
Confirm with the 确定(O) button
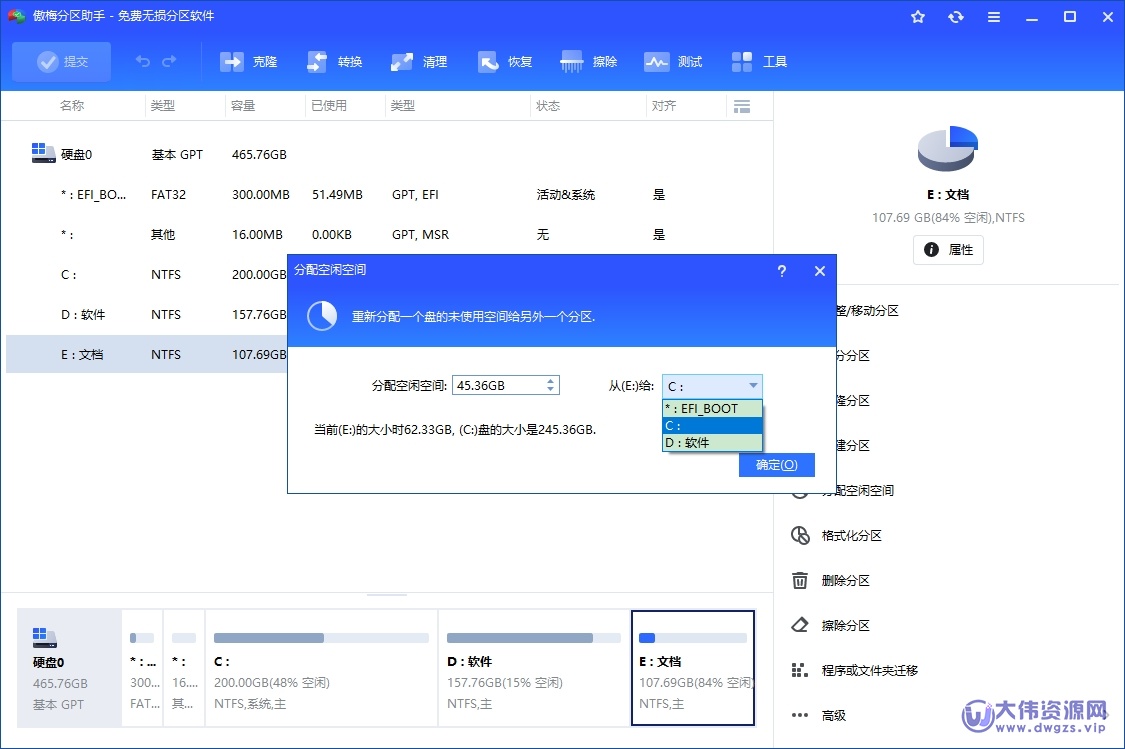[777, 464]
